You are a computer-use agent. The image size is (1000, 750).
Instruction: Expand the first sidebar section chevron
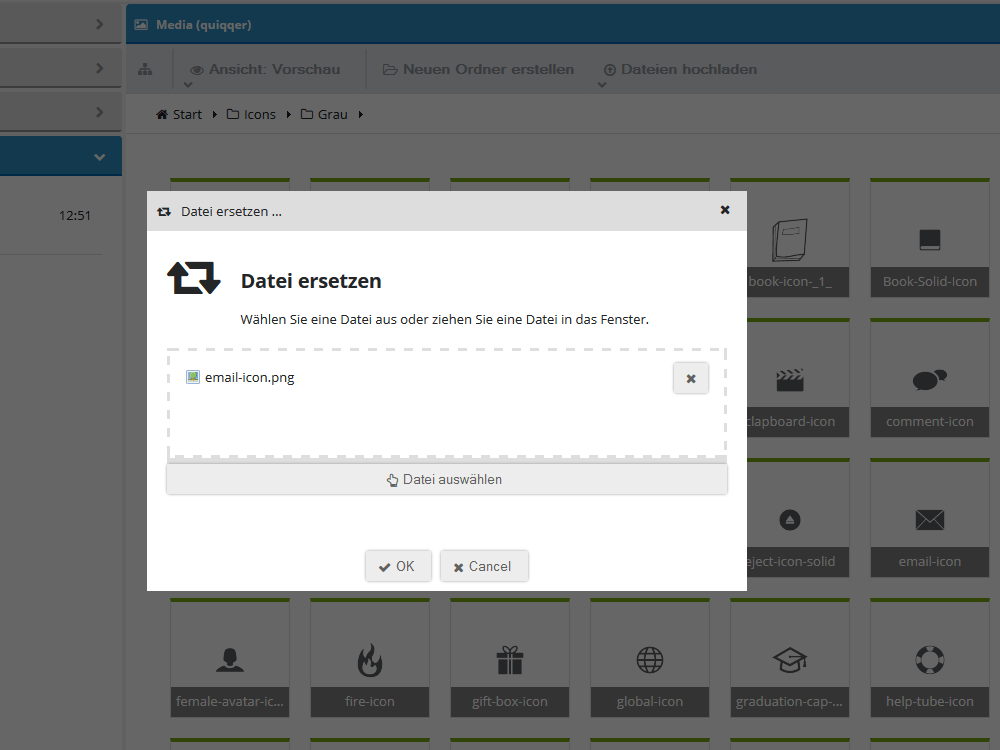[x=99, y=24]
